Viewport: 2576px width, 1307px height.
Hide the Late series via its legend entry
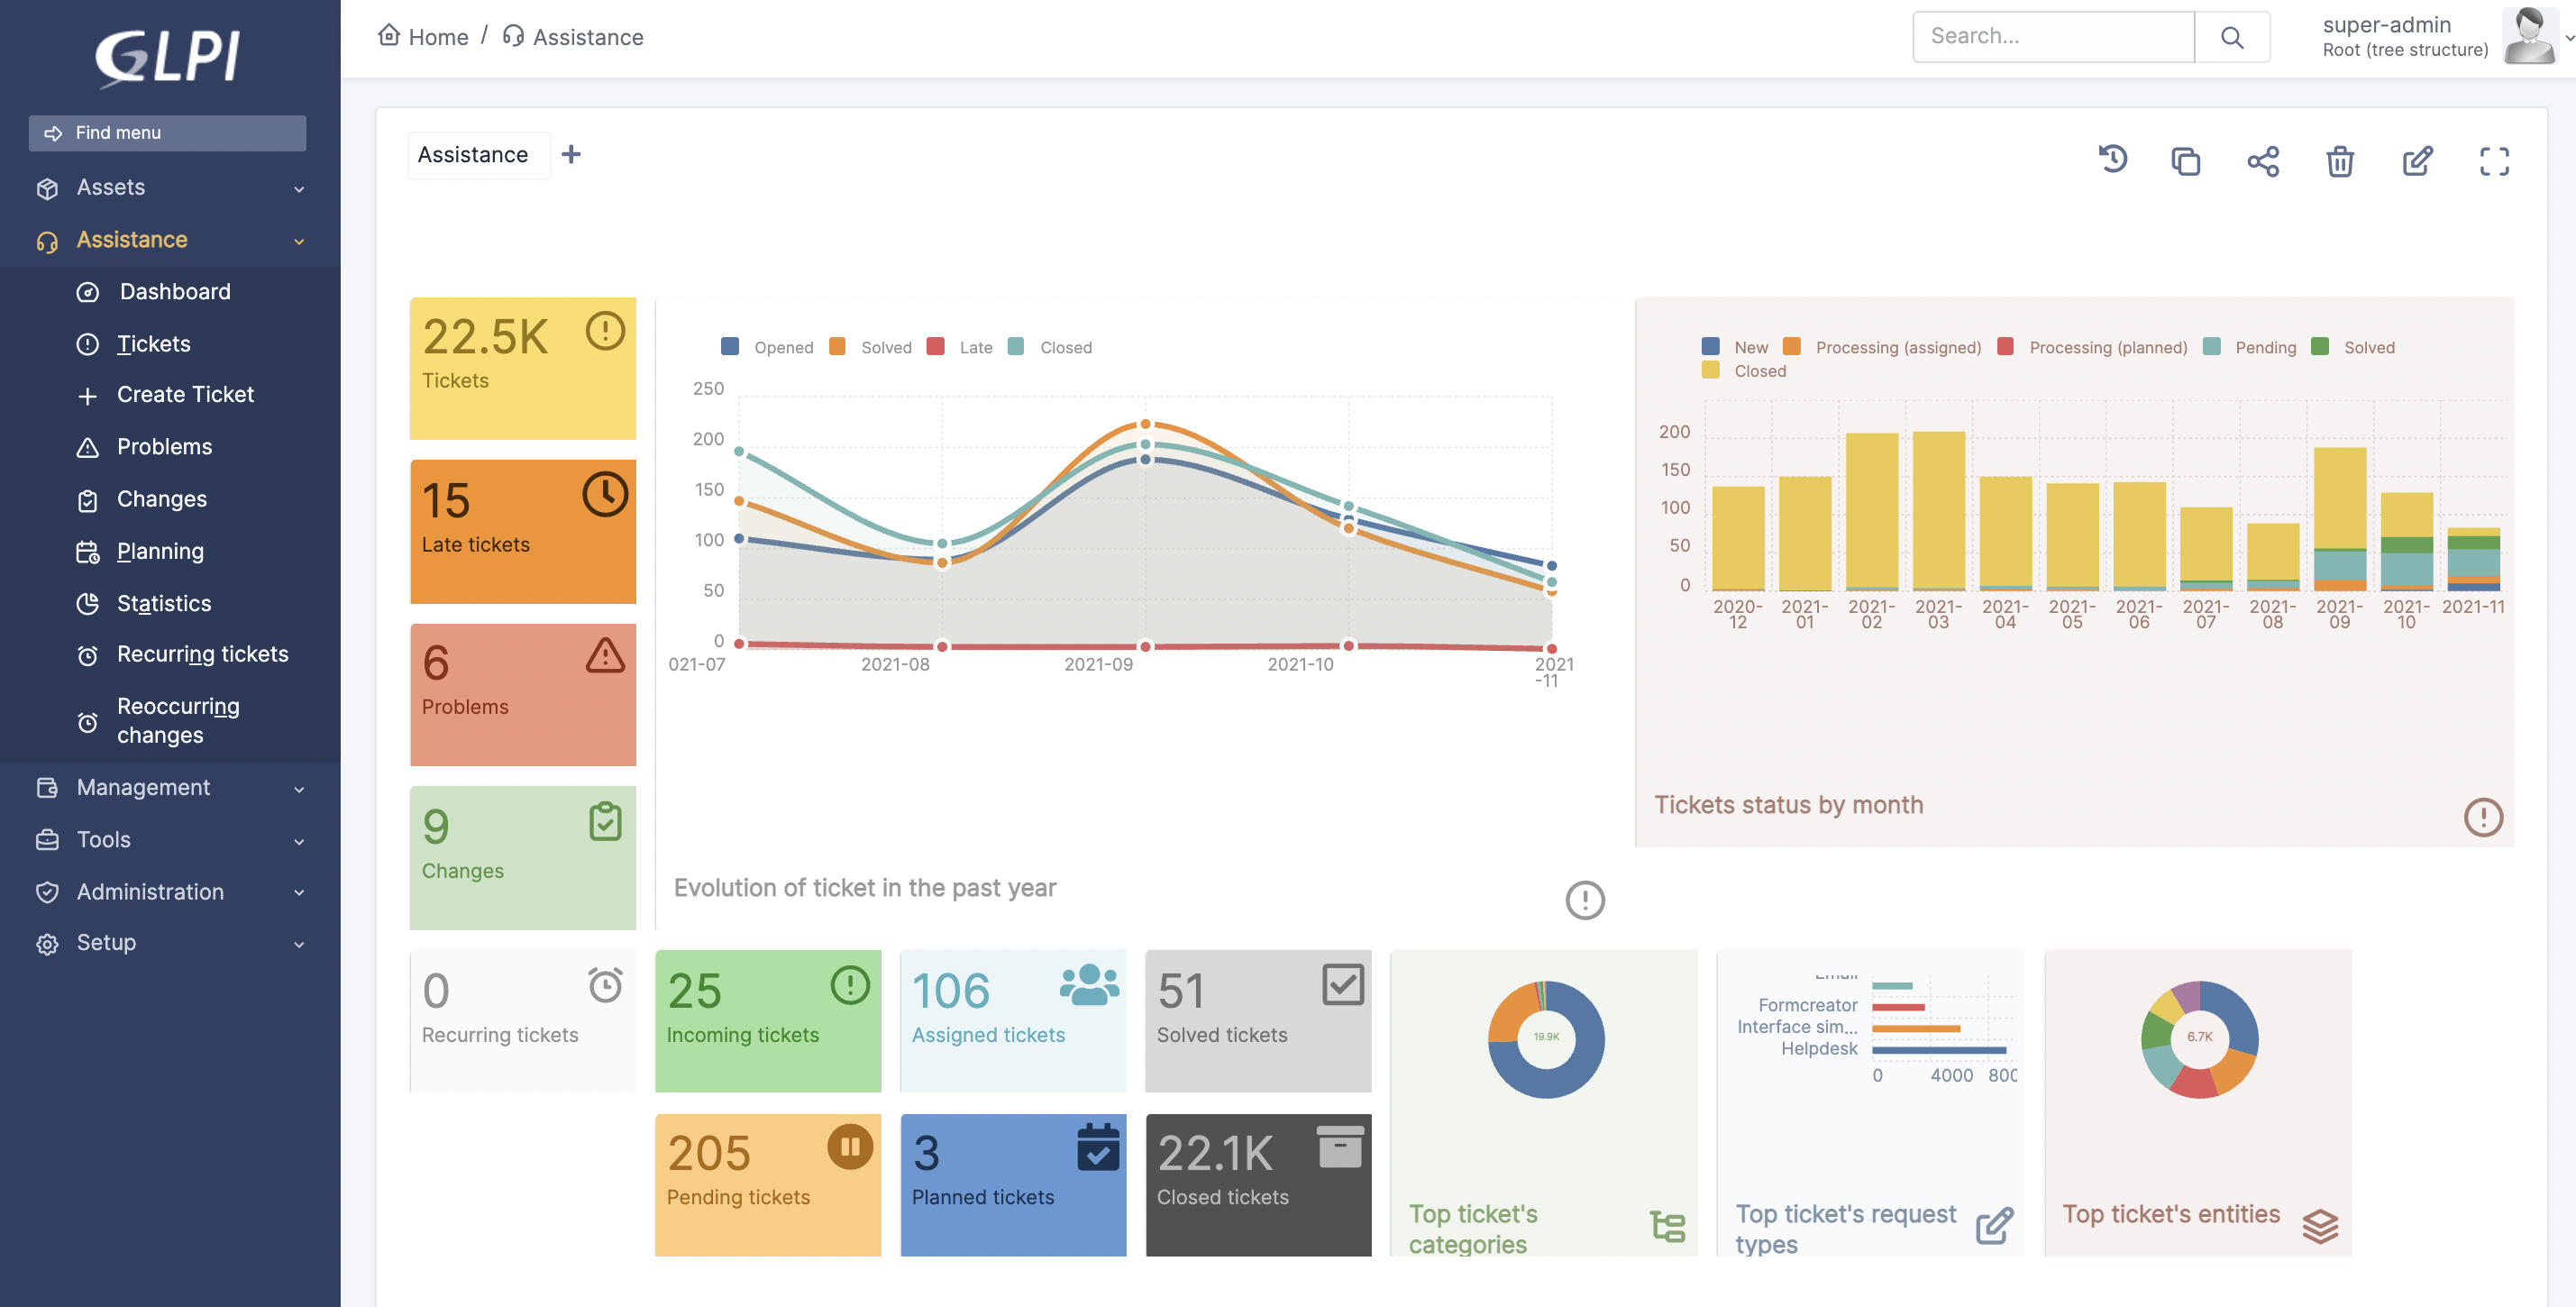click(976, 347)
